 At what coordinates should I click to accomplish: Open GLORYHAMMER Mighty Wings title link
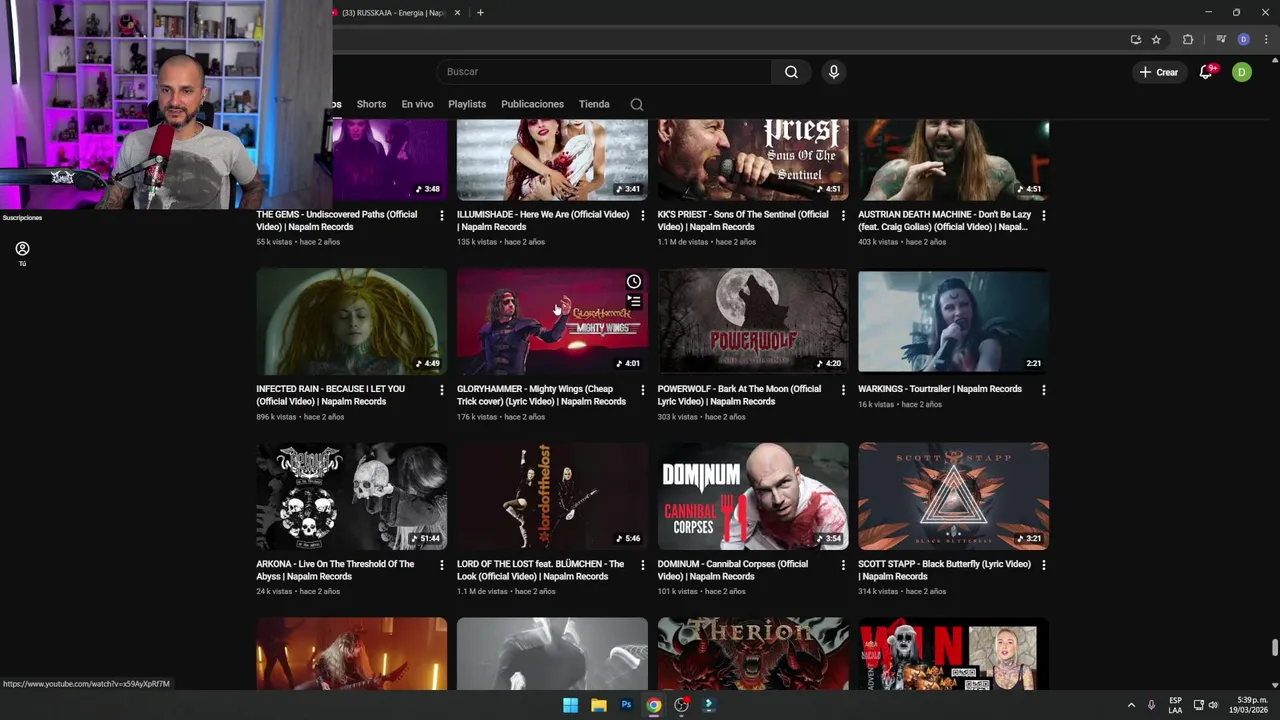click(x=541, y=395)
